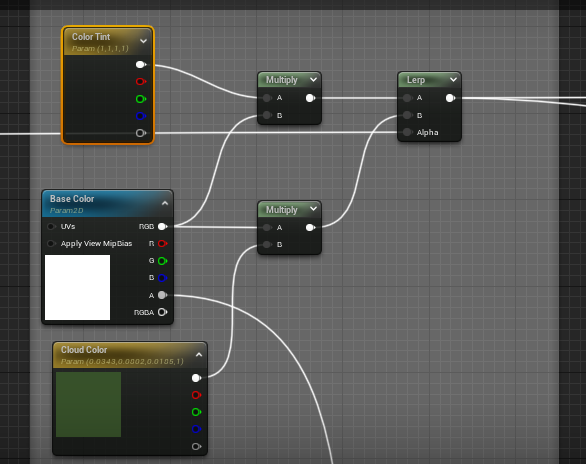Click the alpha output pin of Cloud Color
Image resolution: width=586 pixels, height=464 pixels.
[196, 446]
